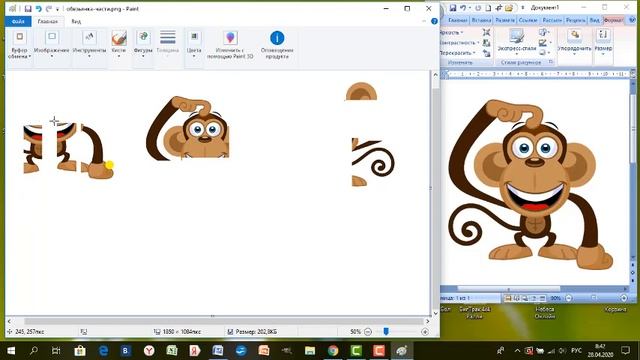Click the curly tail piece on Paint canvas
This screenshot has height=360, width=640.
click(373, 162)
